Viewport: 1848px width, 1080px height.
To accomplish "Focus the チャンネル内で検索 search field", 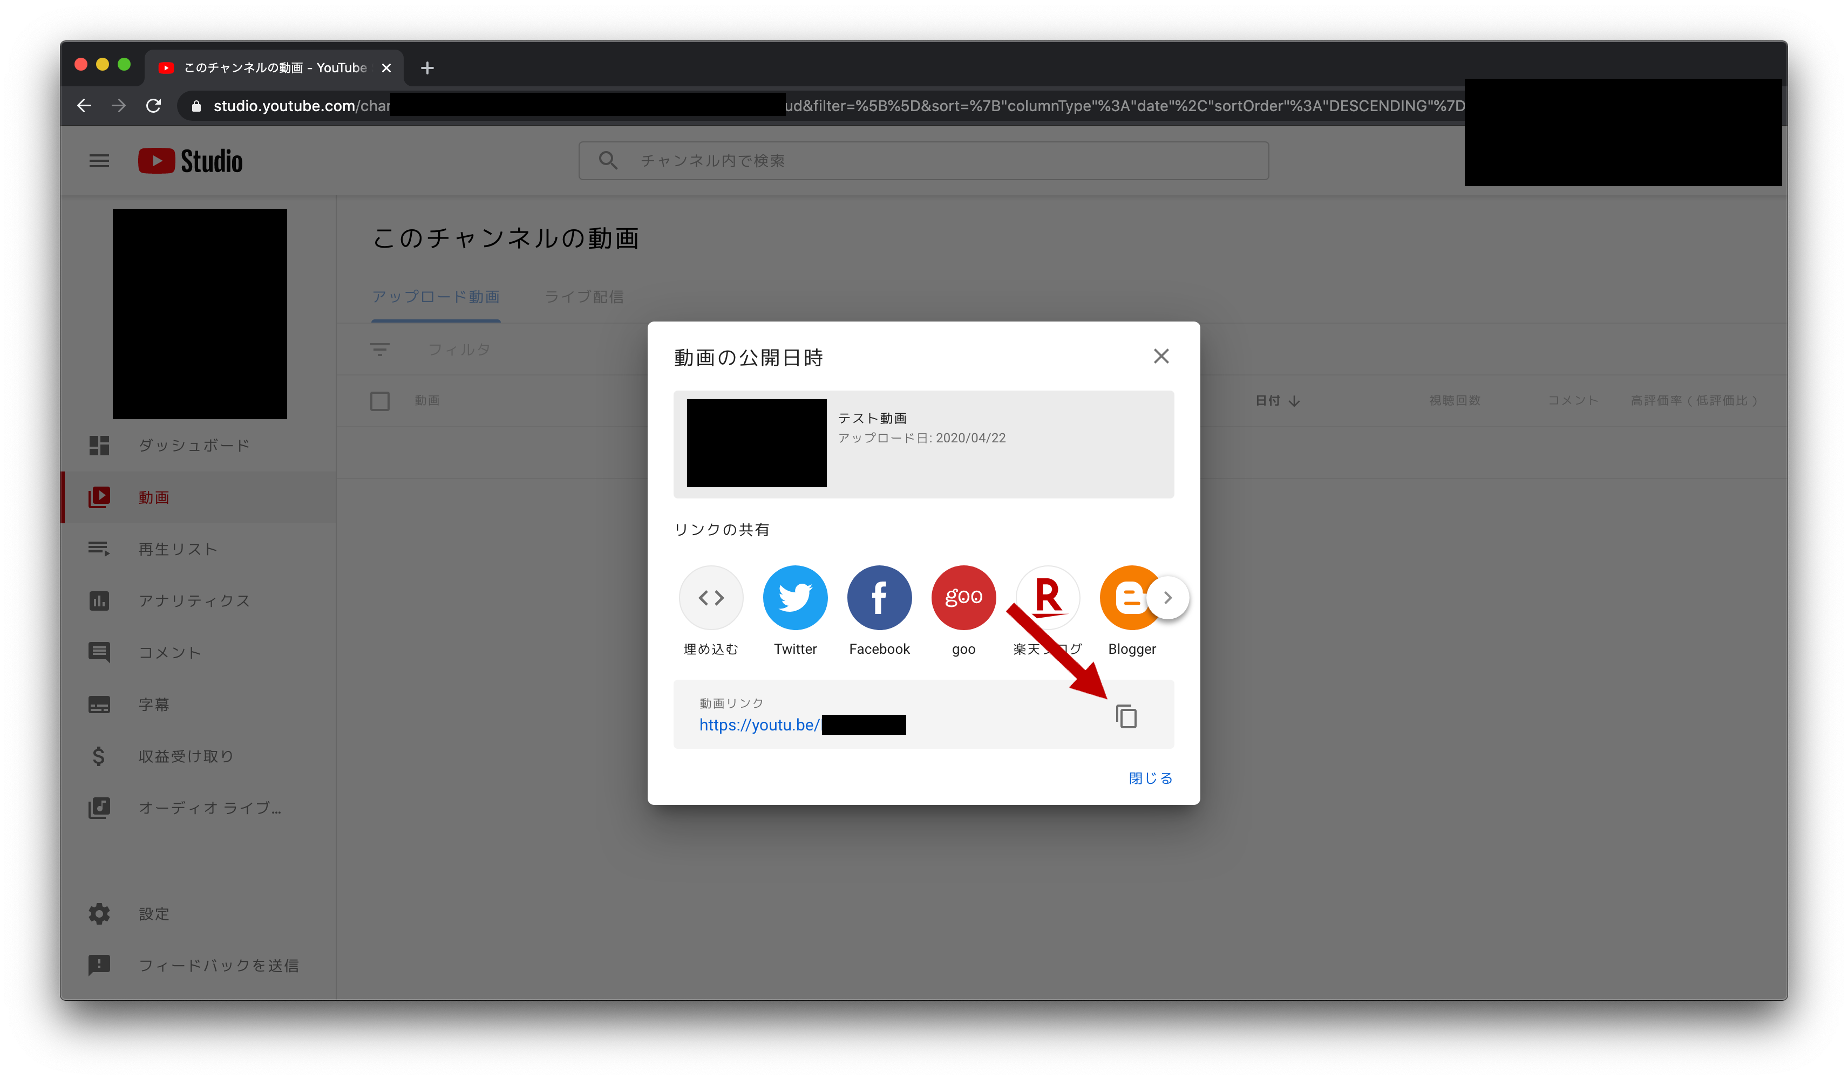I will click(x=923, y=161).
